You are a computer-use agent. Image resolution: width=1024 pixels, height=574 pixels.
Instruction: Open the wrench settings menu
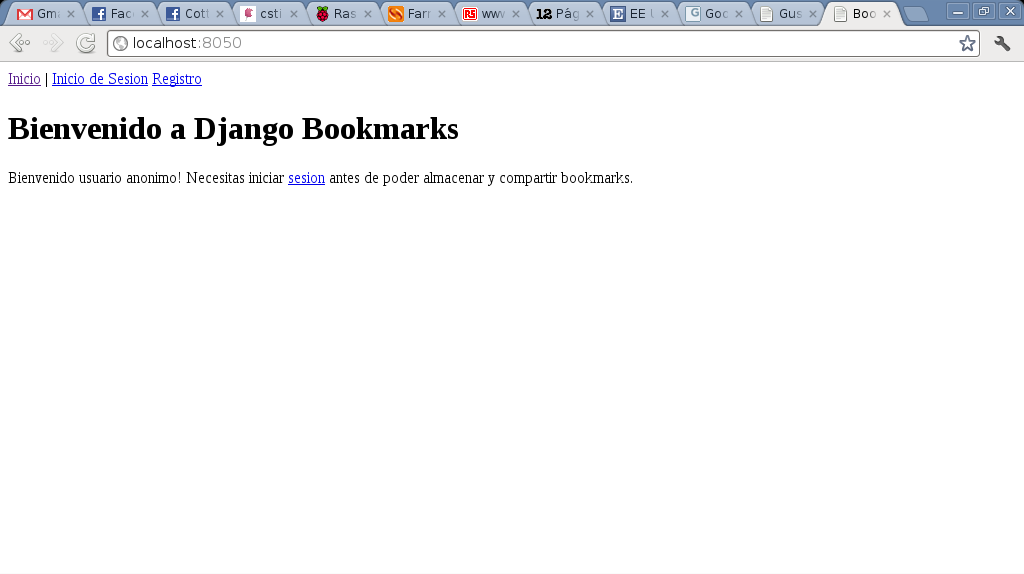click(1002, 43)
